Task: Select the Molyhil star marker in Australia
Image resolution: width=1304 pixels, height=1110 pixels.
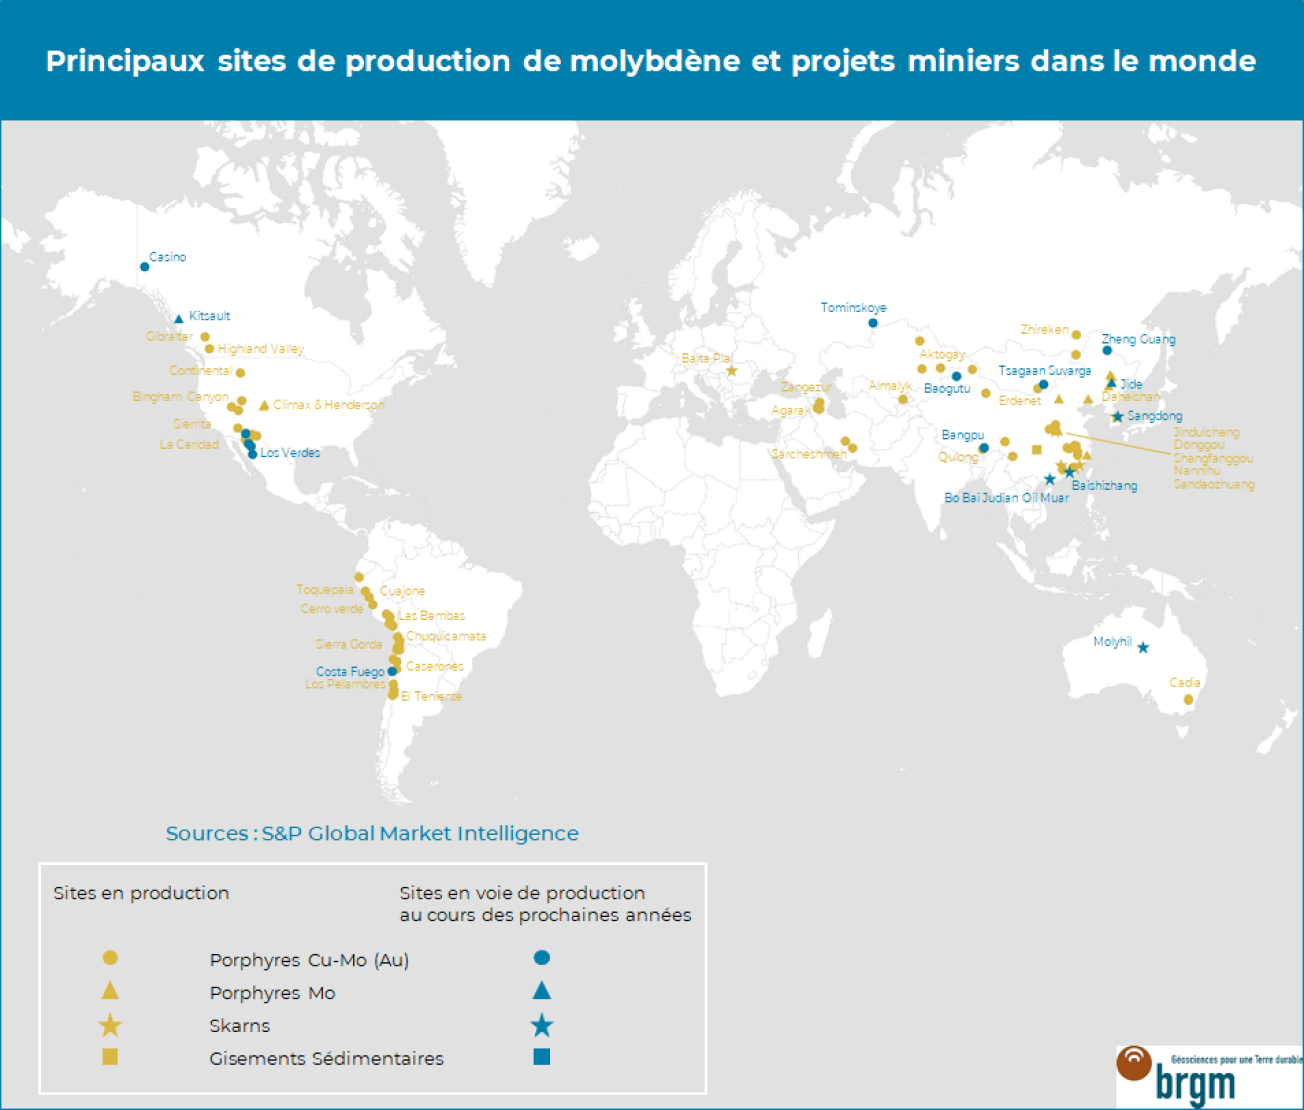Action: click(1143, 646)
